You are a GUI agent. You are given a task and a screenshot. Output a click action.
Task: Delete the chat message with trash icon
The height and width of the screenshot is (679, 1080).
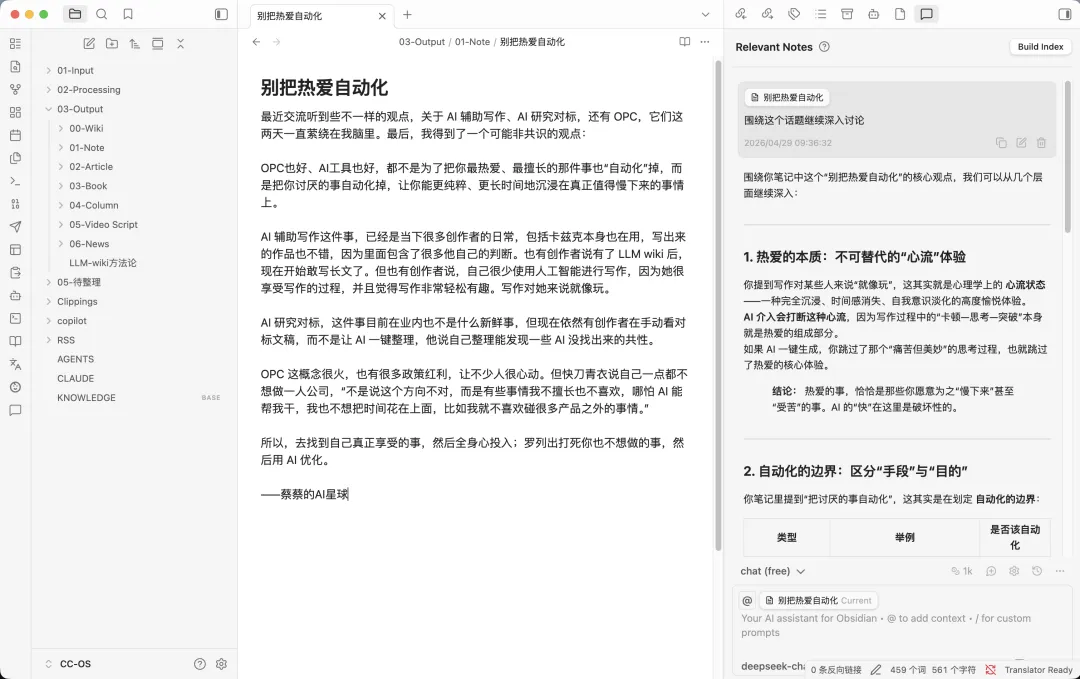[1041, 143]
